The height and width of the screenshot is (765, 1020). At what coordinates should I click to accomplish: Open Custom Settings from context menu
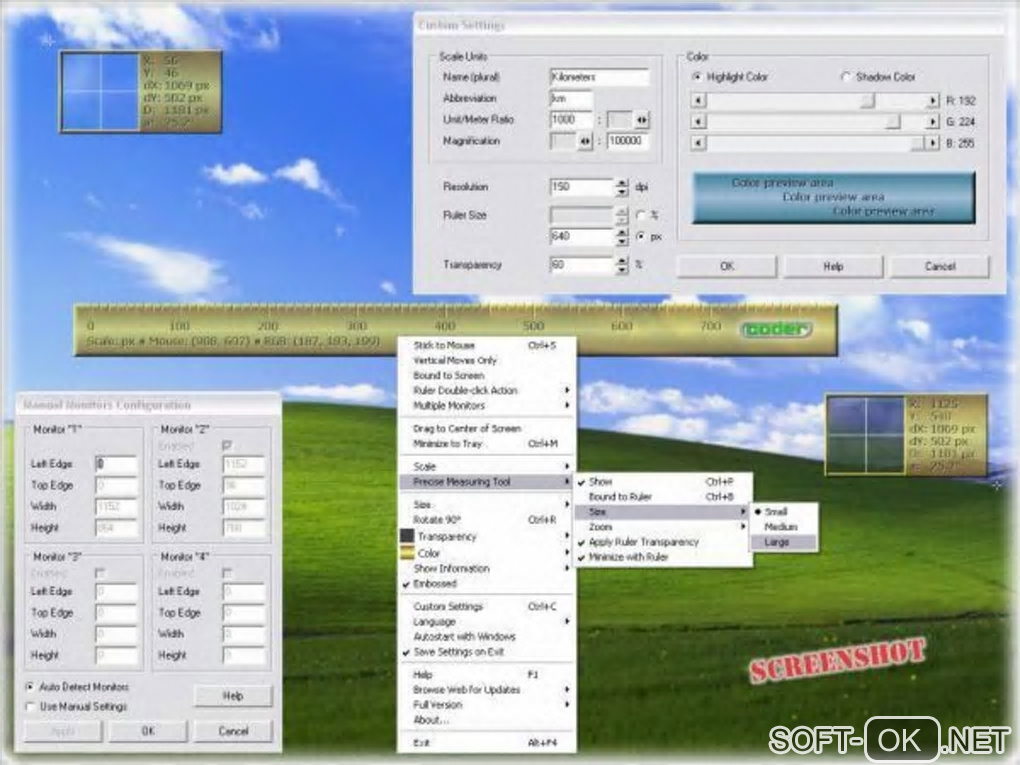click(487, 606)
